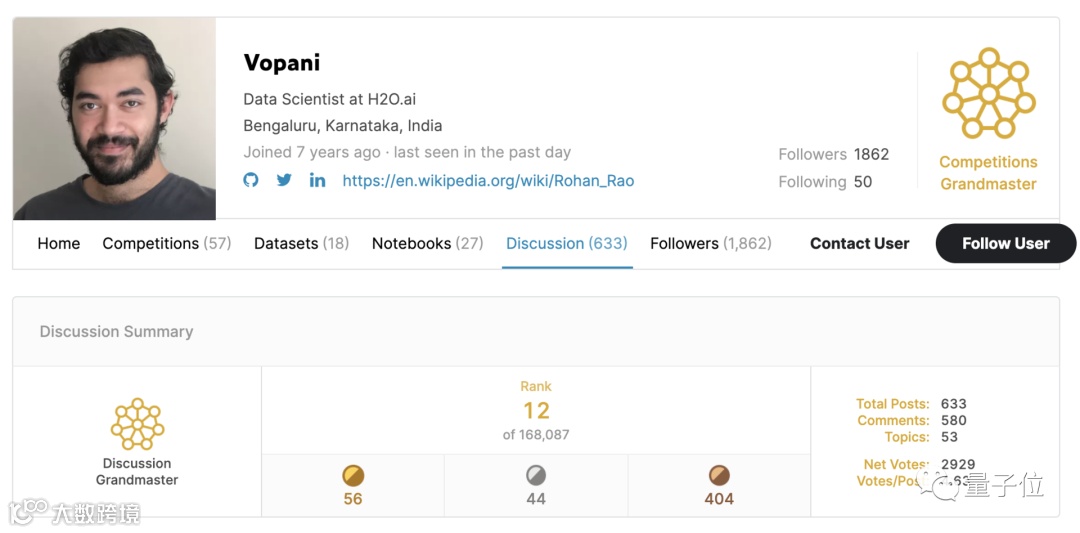Switch to the Home tab
This screenshot has width=1080, height=533.
click(x=59, y=243)
